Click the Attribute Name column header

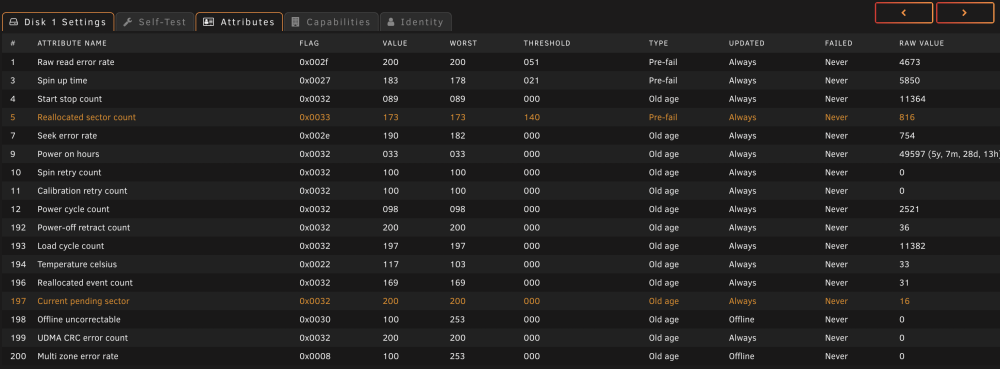click(x=72, y=43)
